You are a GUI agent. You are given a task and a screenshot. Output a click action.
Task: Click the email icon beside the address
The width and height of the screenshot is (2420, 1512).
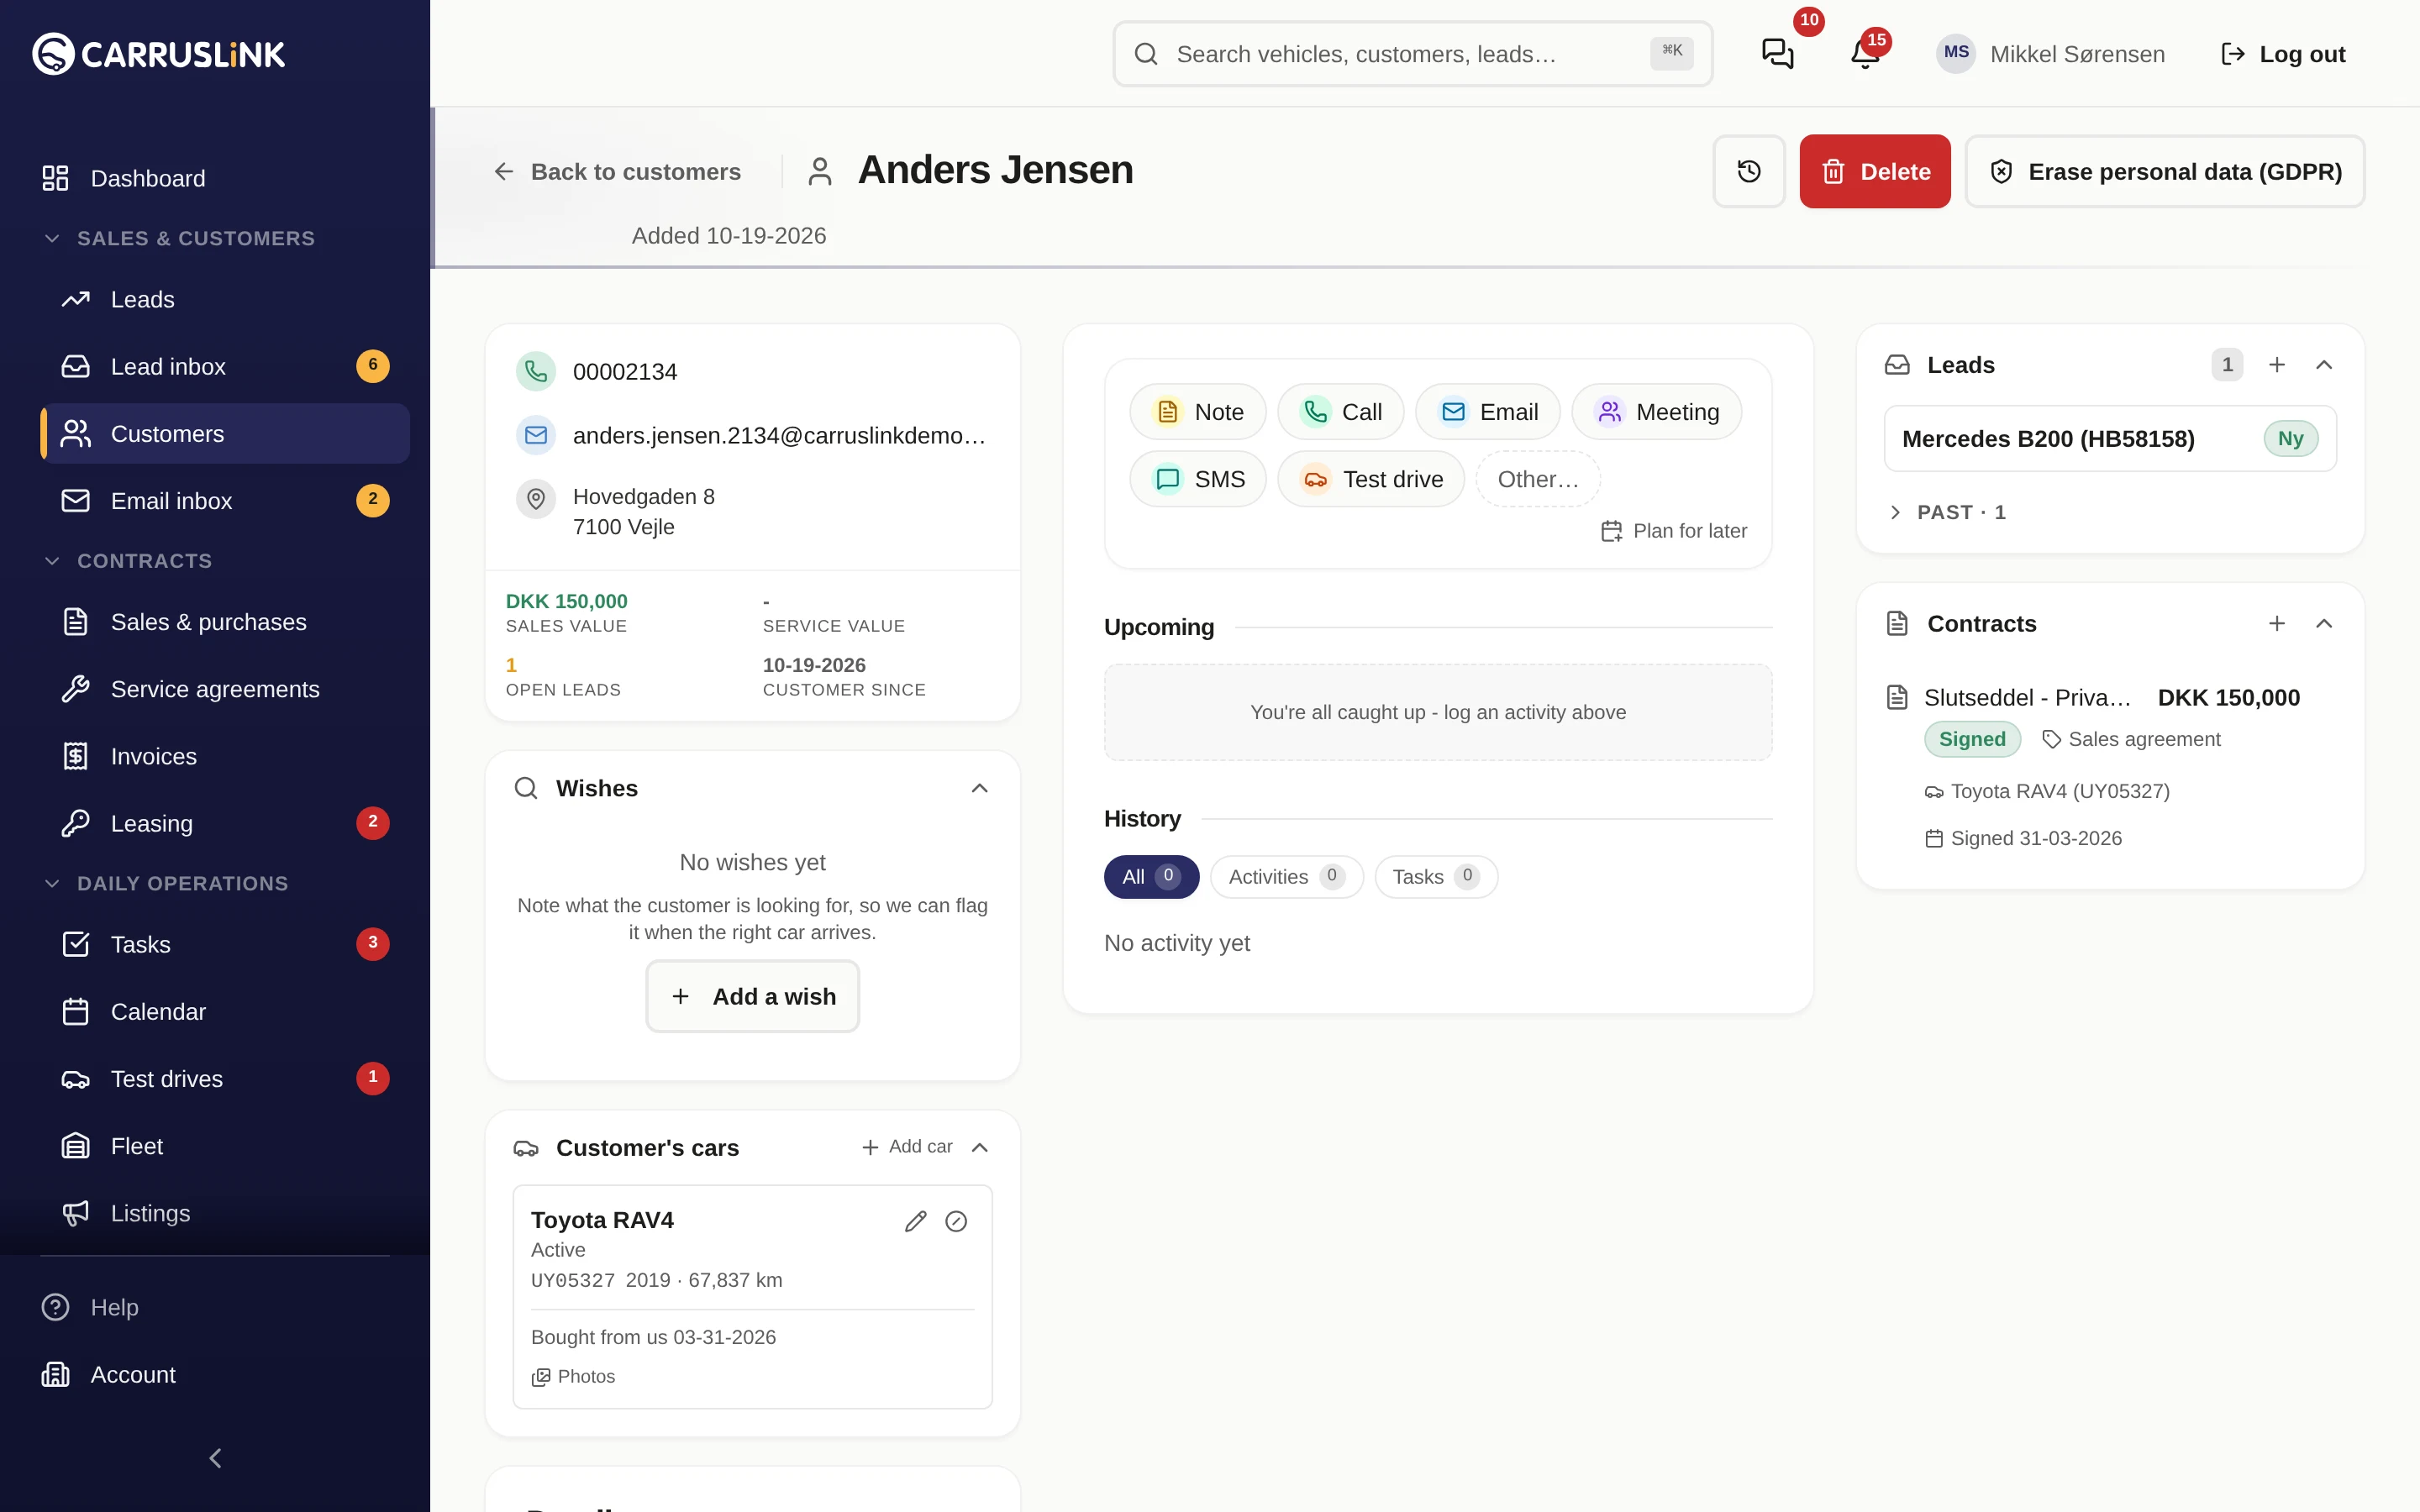click(x=536, y=435)
